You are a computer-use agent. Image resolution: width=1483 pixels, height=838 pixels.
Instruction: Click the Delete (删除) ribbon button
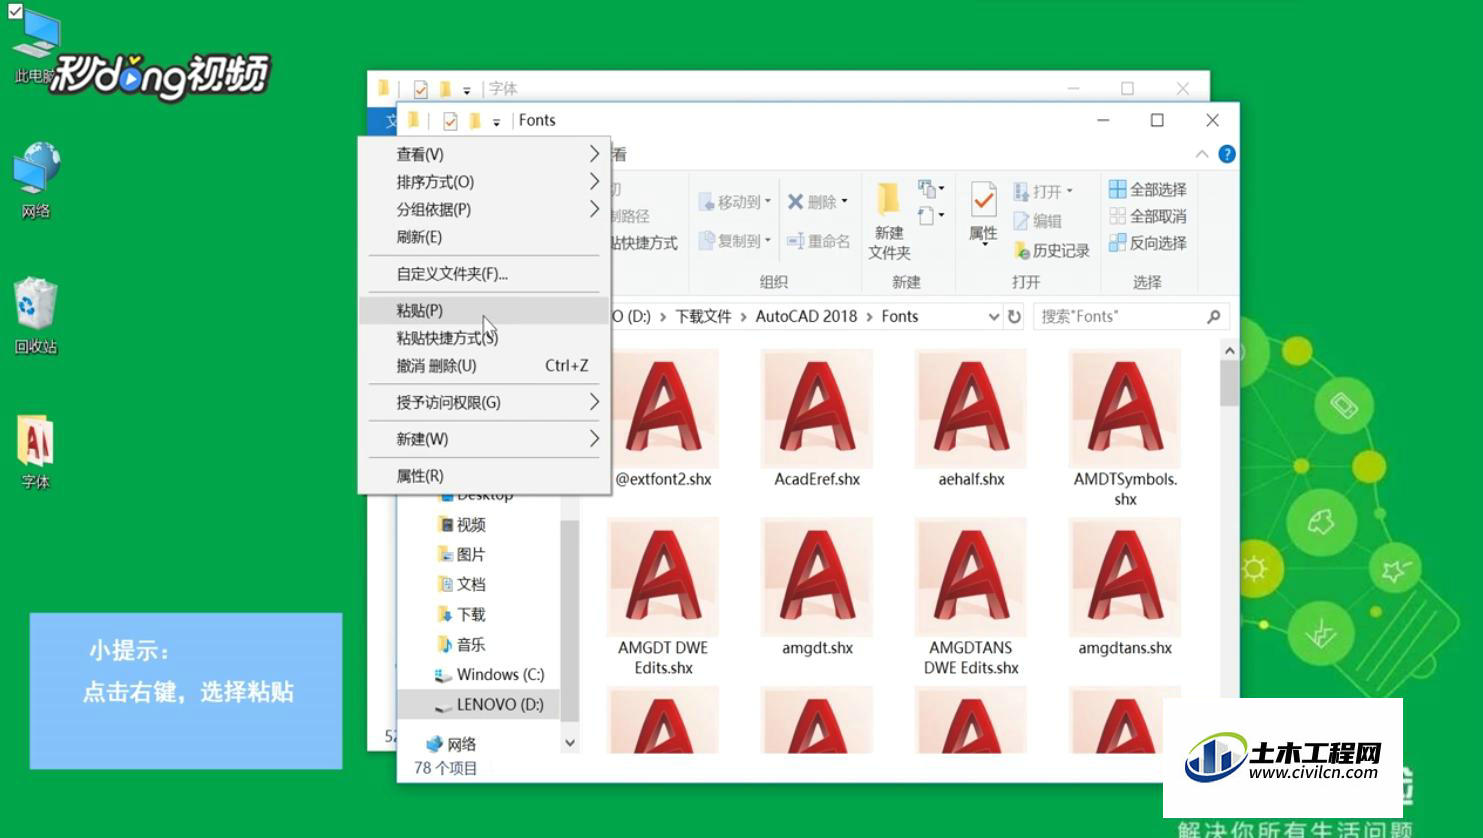click(817, 202)
